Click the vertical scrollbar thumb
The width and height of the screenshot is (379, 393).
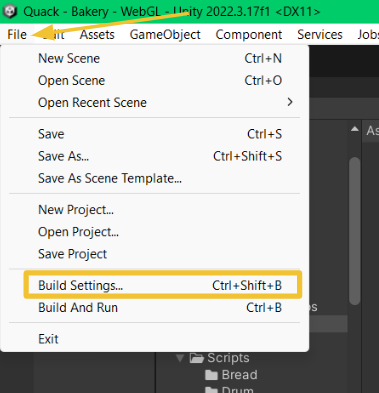click(x=355, y=231)
